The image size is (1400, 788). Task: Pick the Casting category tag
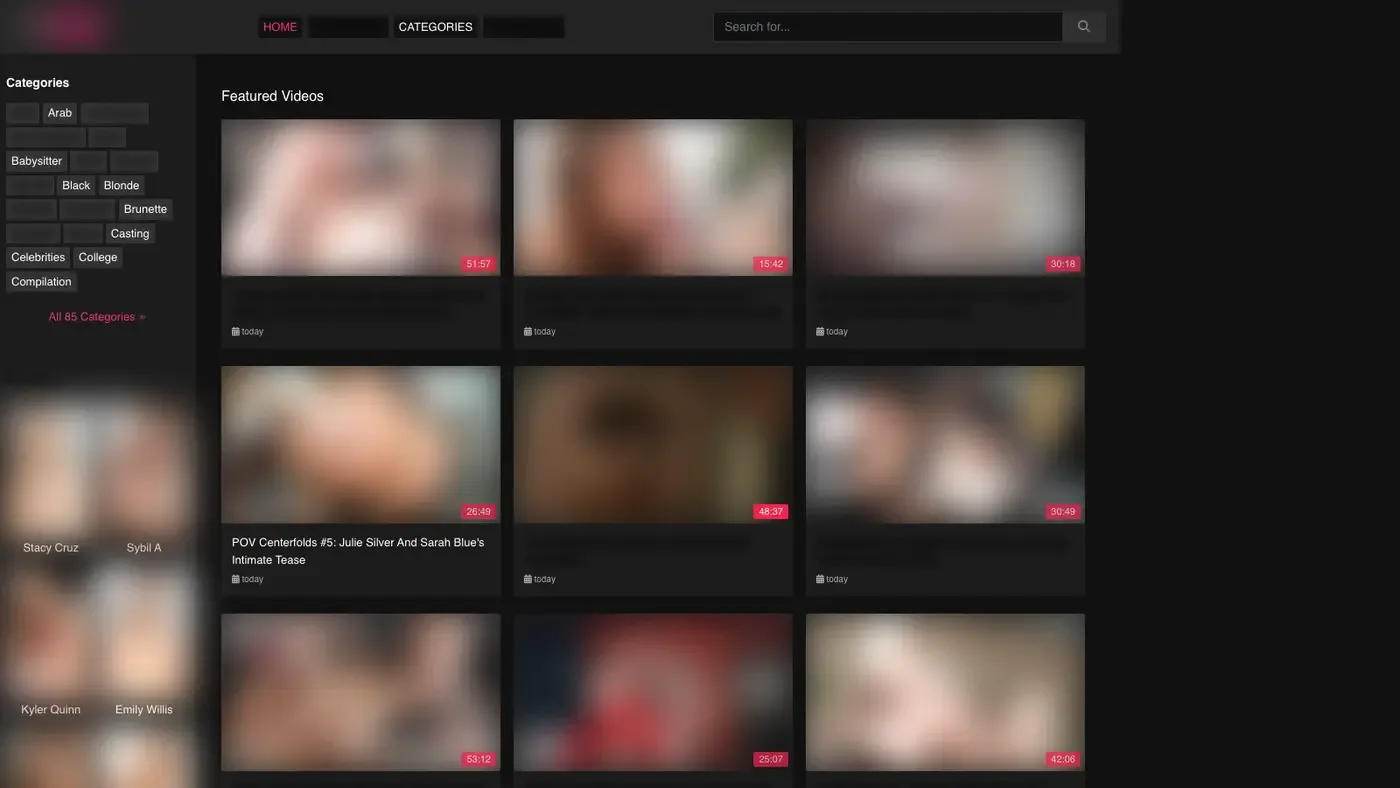130,233
